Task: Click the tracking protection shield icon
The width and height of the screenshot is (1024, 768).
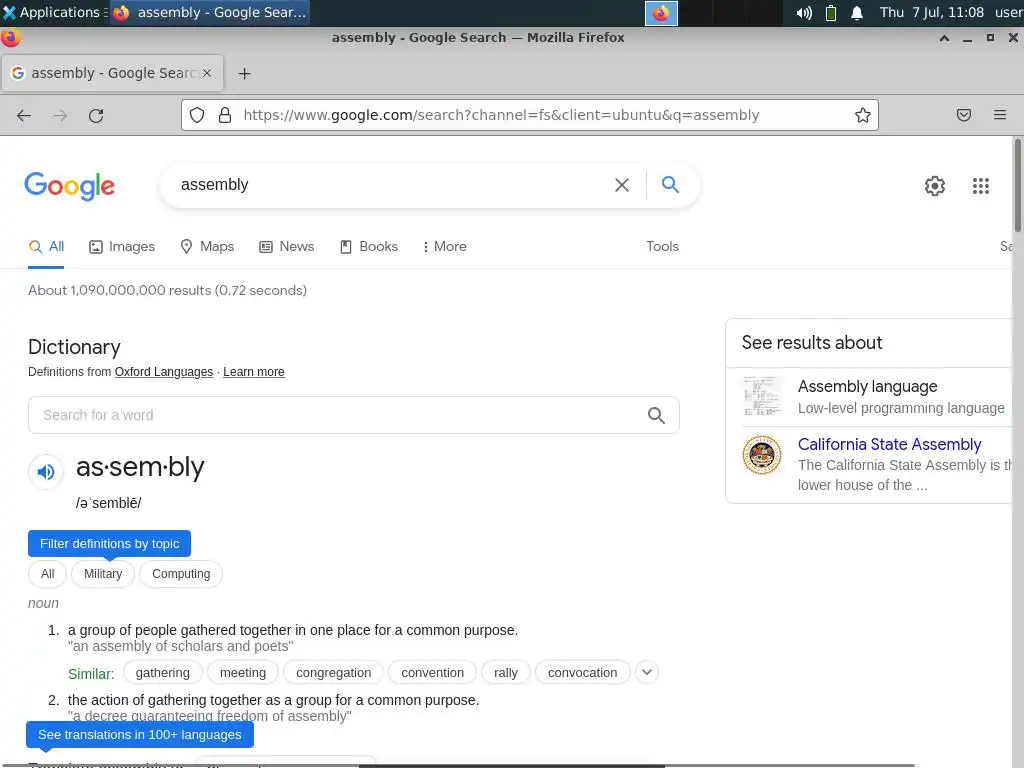Action: click(197, 116)
